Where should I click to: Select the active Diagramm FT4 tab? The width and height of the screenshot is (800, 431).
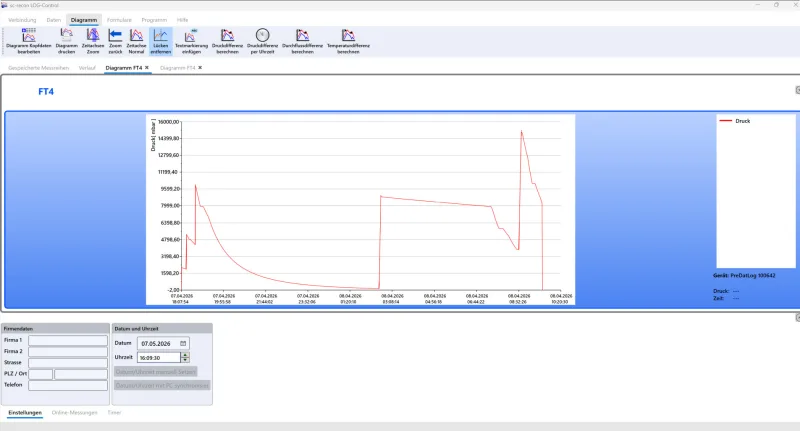pos(123,68)
